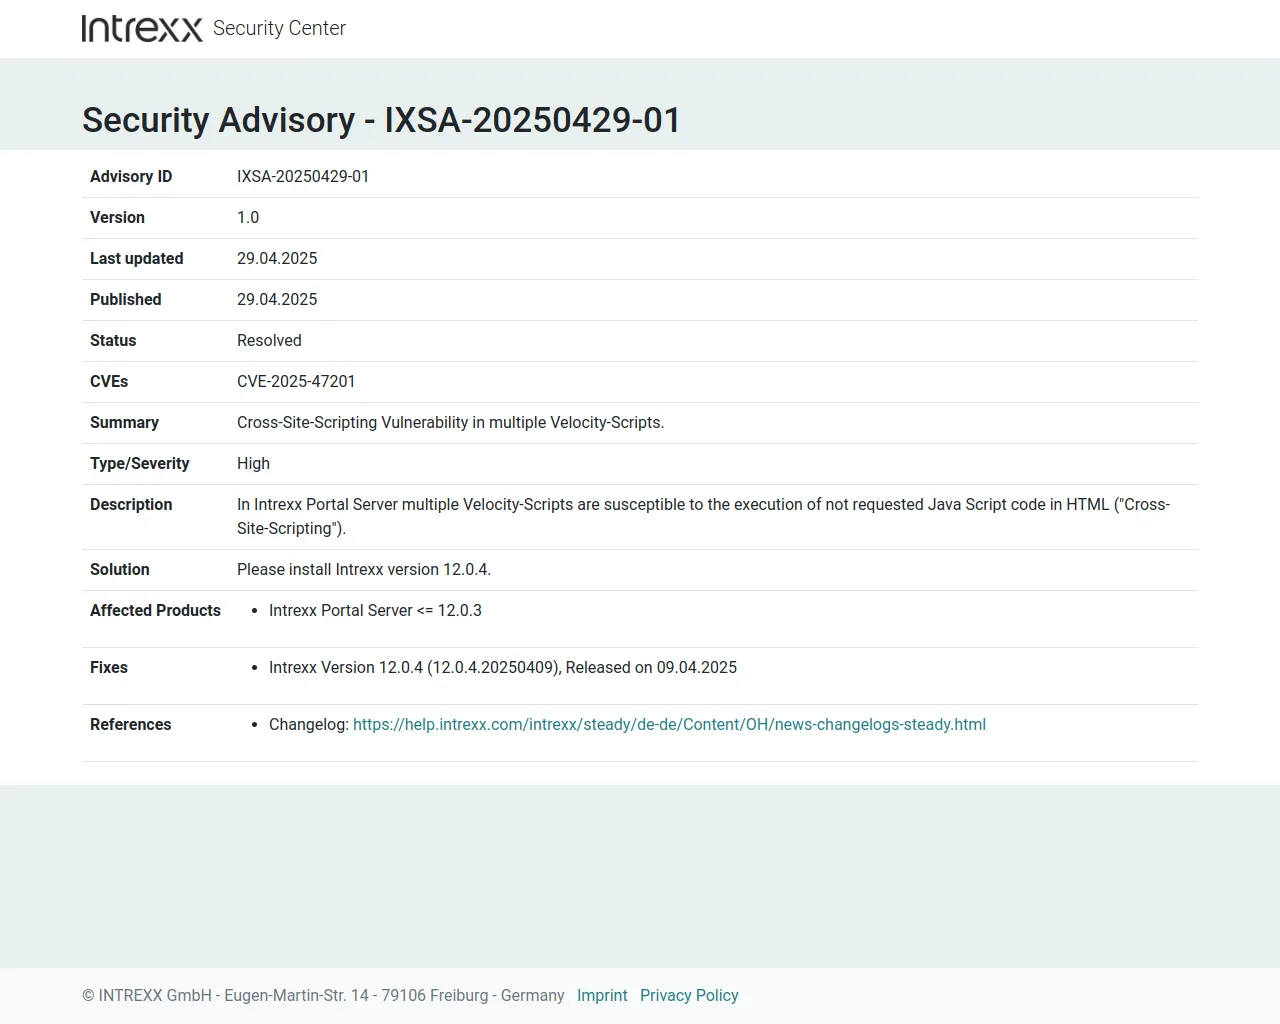The width and height of the screenshot is (1280, 1024).
Task: Click the Type/Severity row label
Action: tap(139, 463)
